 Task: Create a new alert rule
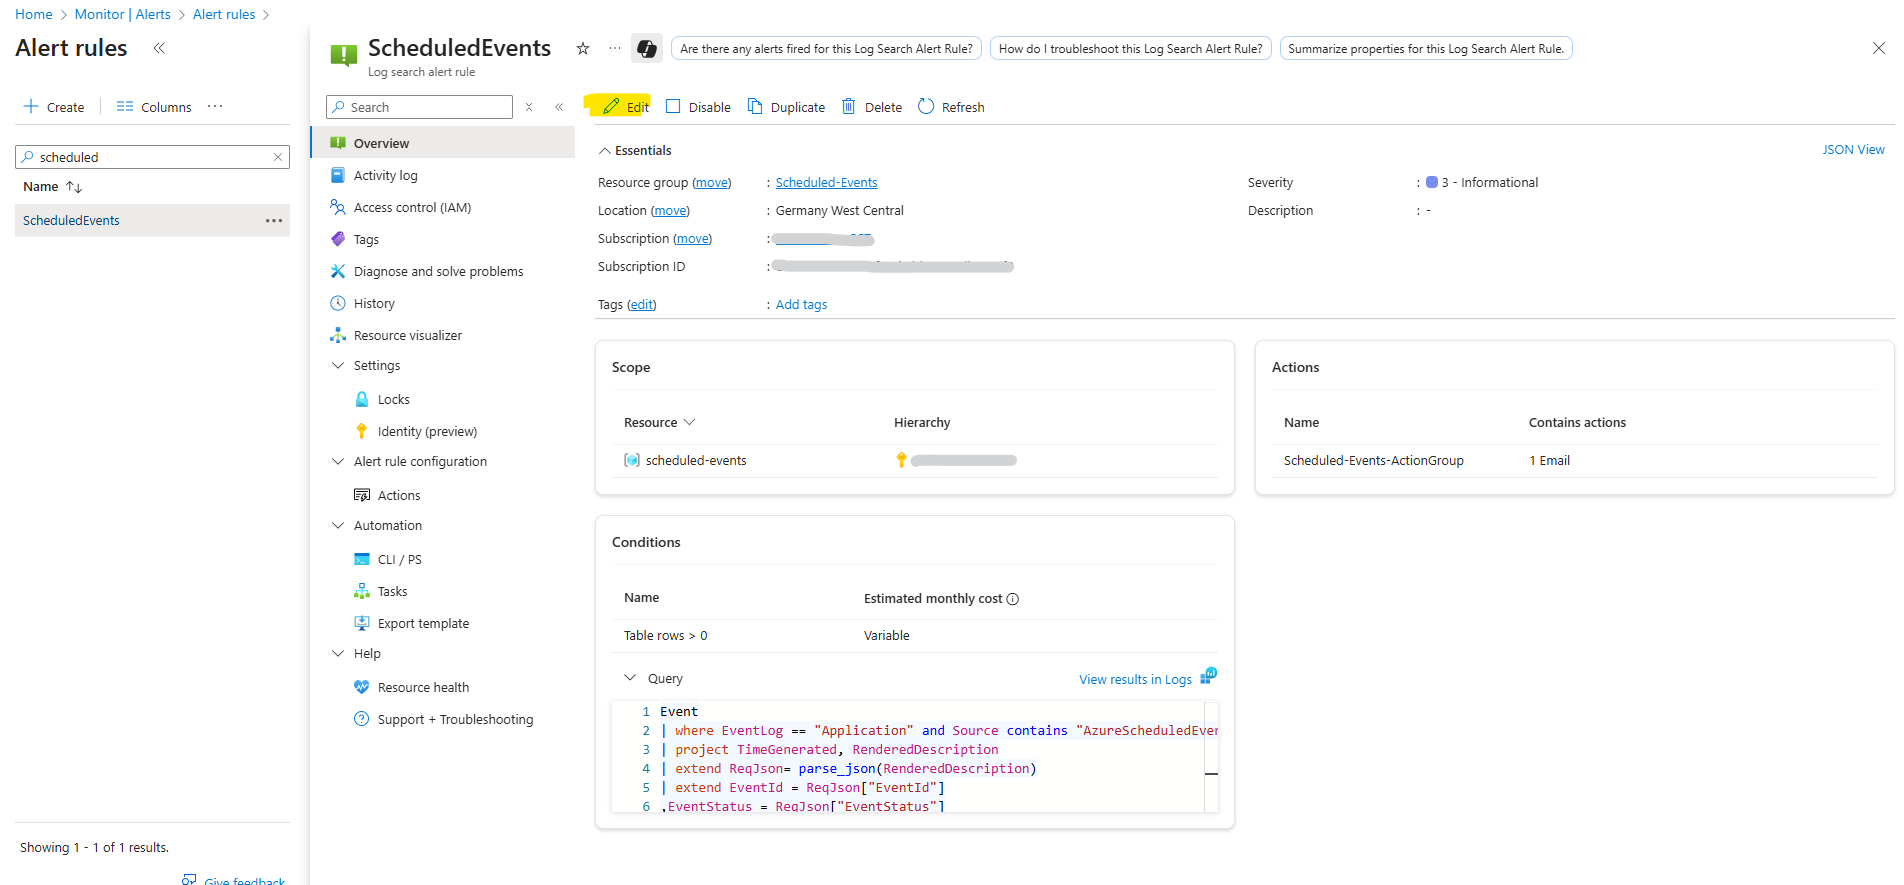click(54, 107)
